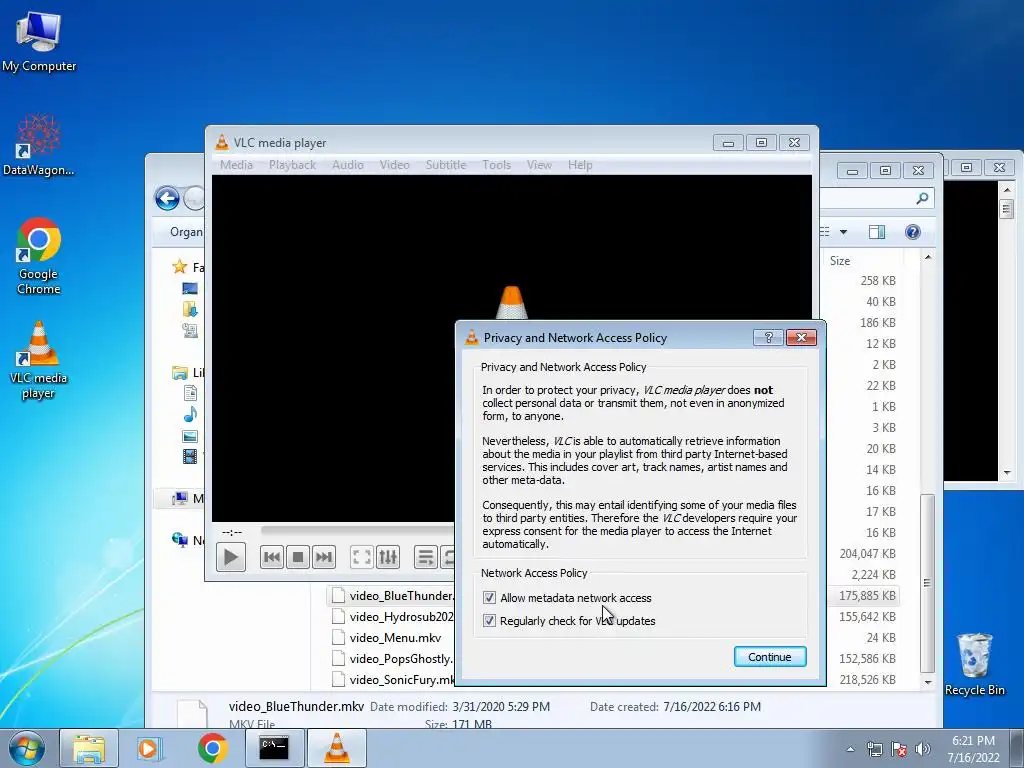Open the VLC Subtitle menu

(445, 165)
